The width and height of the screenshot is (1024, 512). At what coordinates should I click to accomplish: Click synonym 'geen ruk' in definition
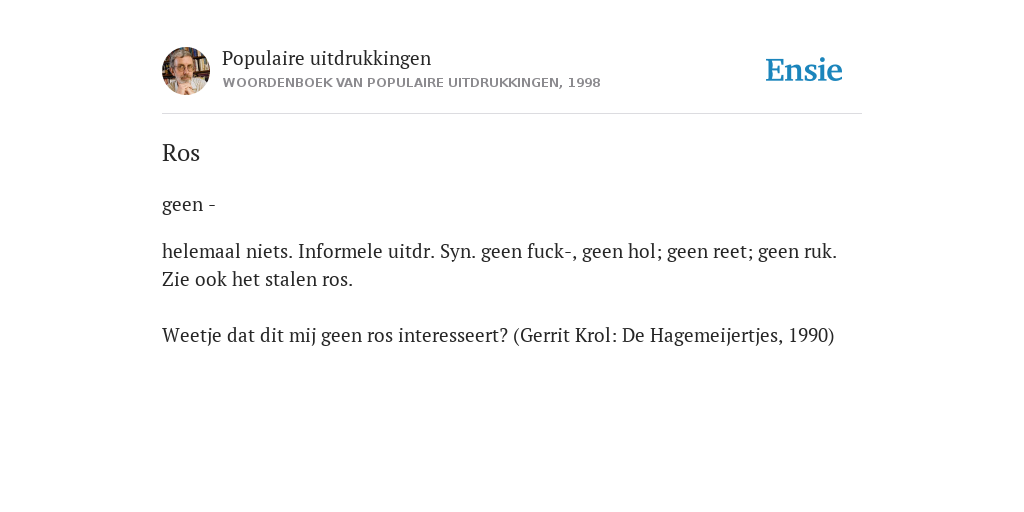pyautogui.click(x=797, y=251)
